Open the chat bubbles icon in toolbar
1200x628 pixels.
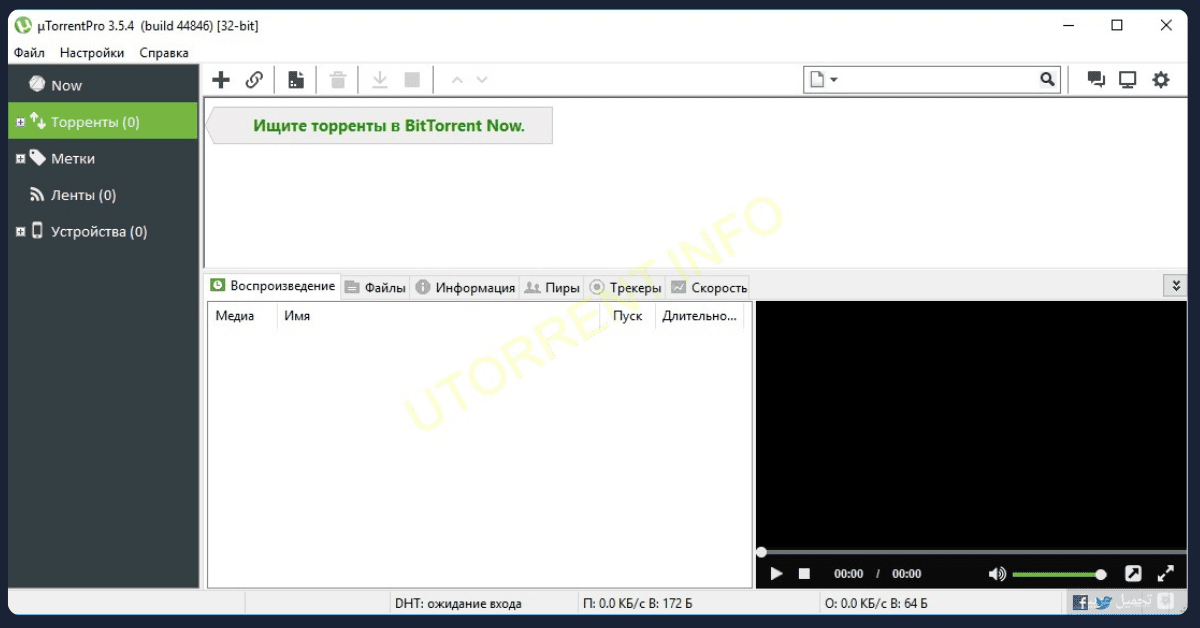[x=1096, y=80]
